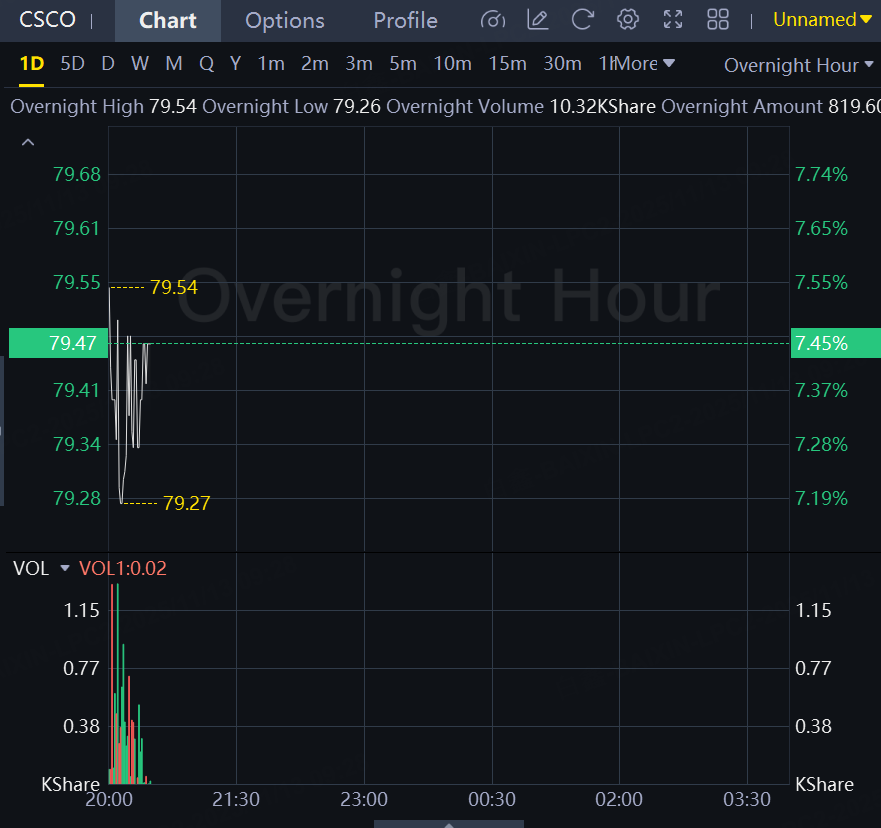Switch to the Options tab

click(284, 20)
